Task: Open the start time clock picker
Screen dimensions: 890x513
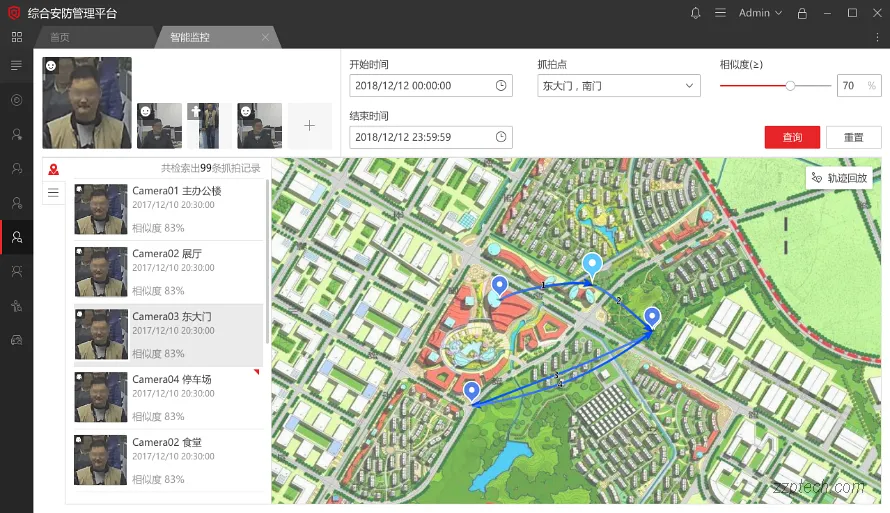Action: click(x=501, y=86)
